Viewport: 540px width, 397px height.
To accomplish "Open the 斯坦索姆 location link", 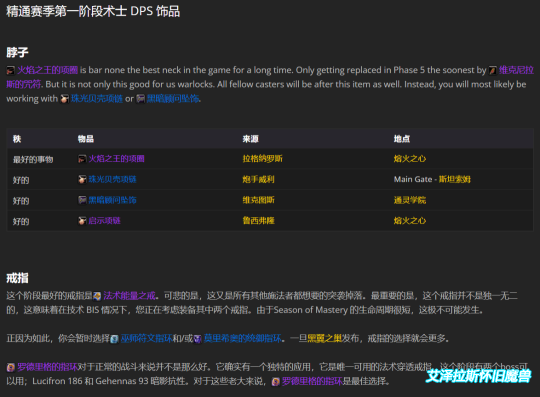I will 455,179.
